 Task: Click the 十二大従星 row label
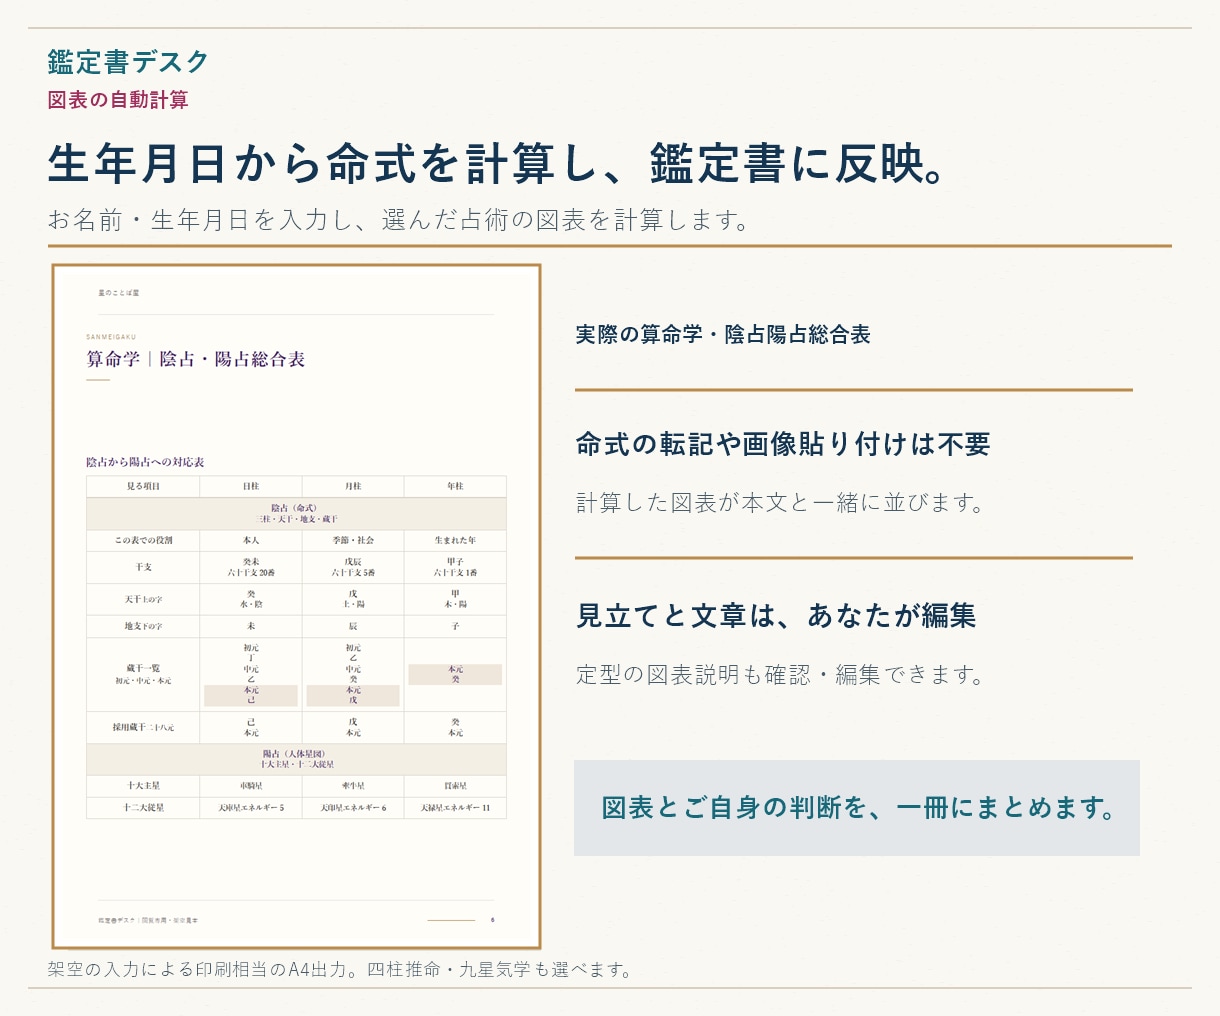pos(143,807)
